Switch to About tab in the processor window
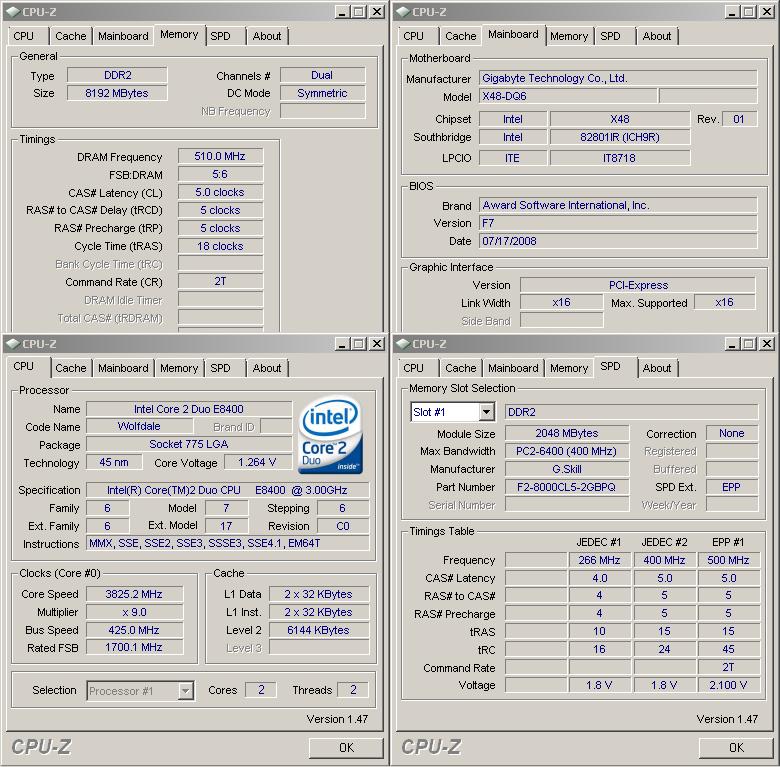780x767 pixels. 267,368
